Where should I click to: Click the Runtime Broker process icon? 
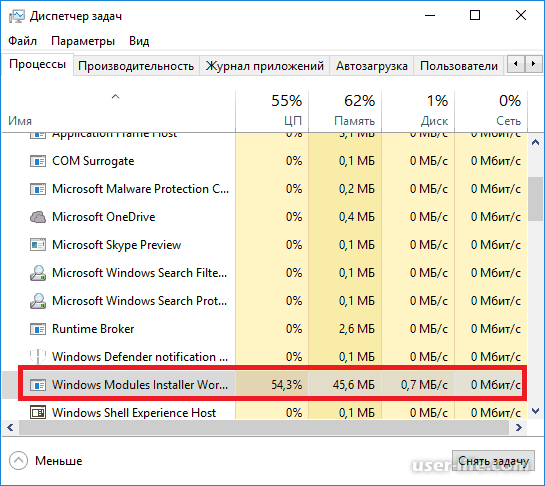pyautogui.click(x=38, y=329)
